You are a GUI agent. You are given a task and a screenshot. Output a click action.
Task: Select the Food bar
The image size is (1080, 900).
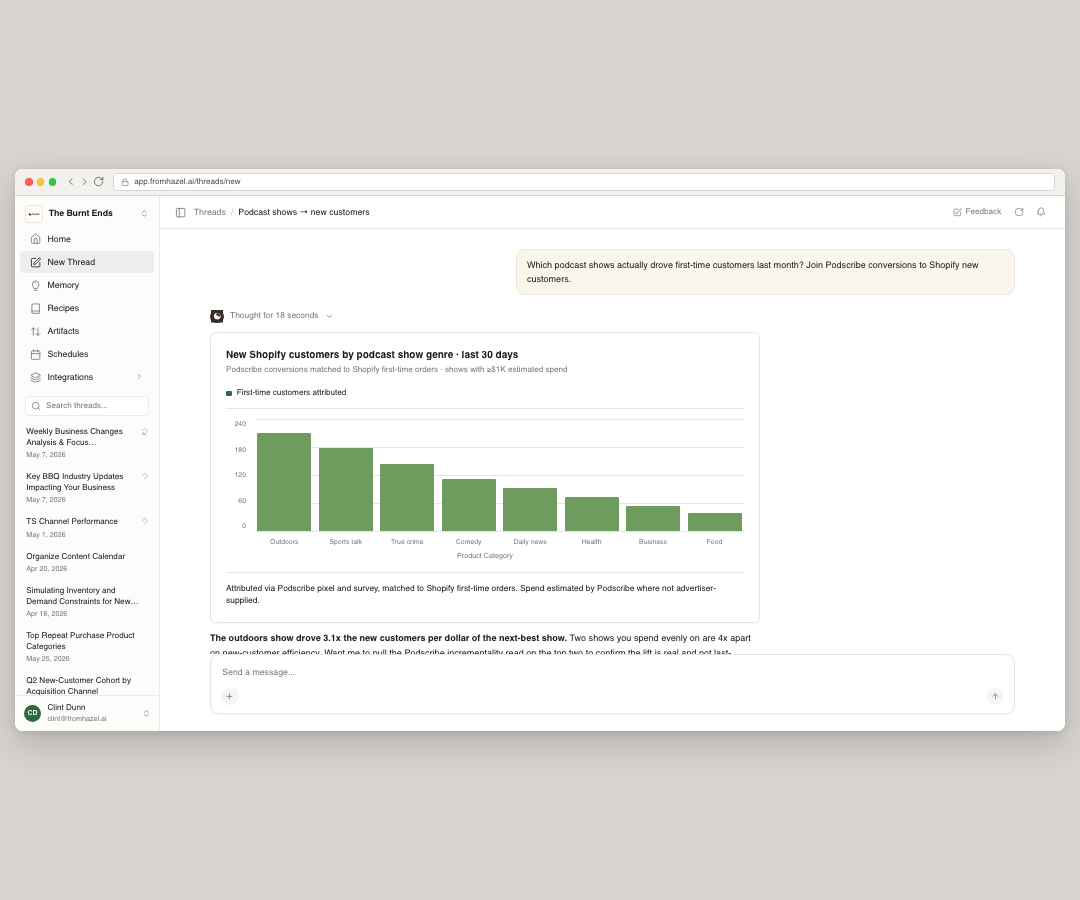click(715, 522)
